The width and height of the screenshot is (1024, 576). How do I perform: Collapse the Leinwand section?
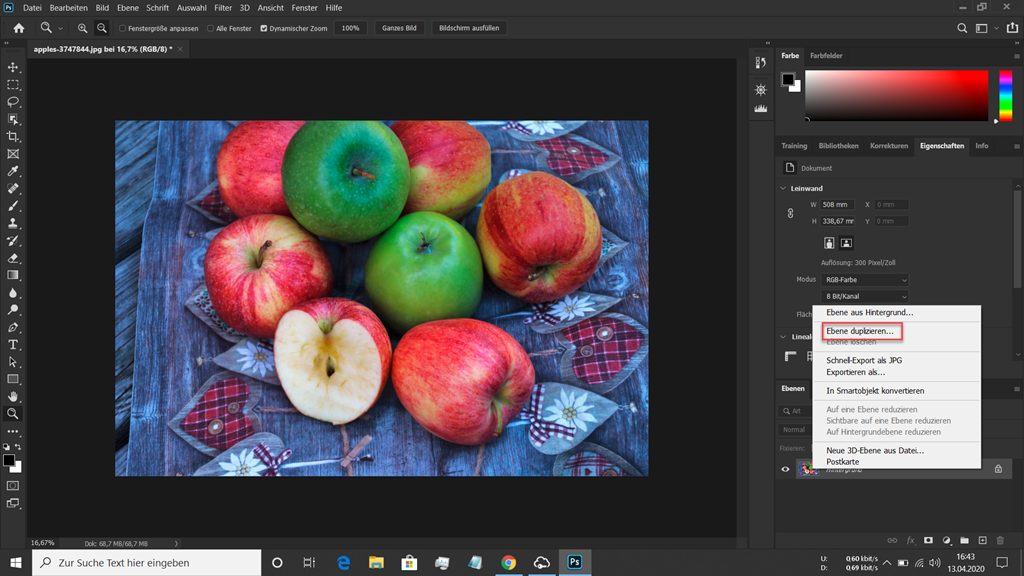[x=783, y=188]
